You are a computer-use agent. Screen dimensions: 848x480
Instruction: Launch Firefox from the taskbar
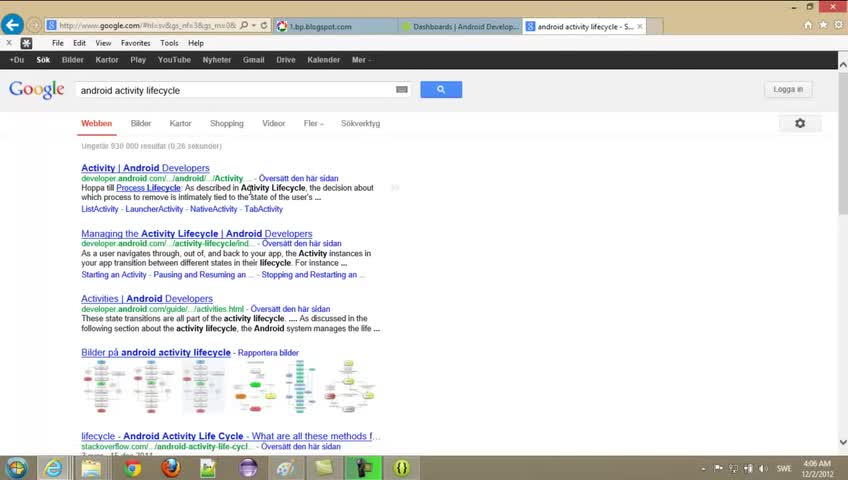(171, 468)
